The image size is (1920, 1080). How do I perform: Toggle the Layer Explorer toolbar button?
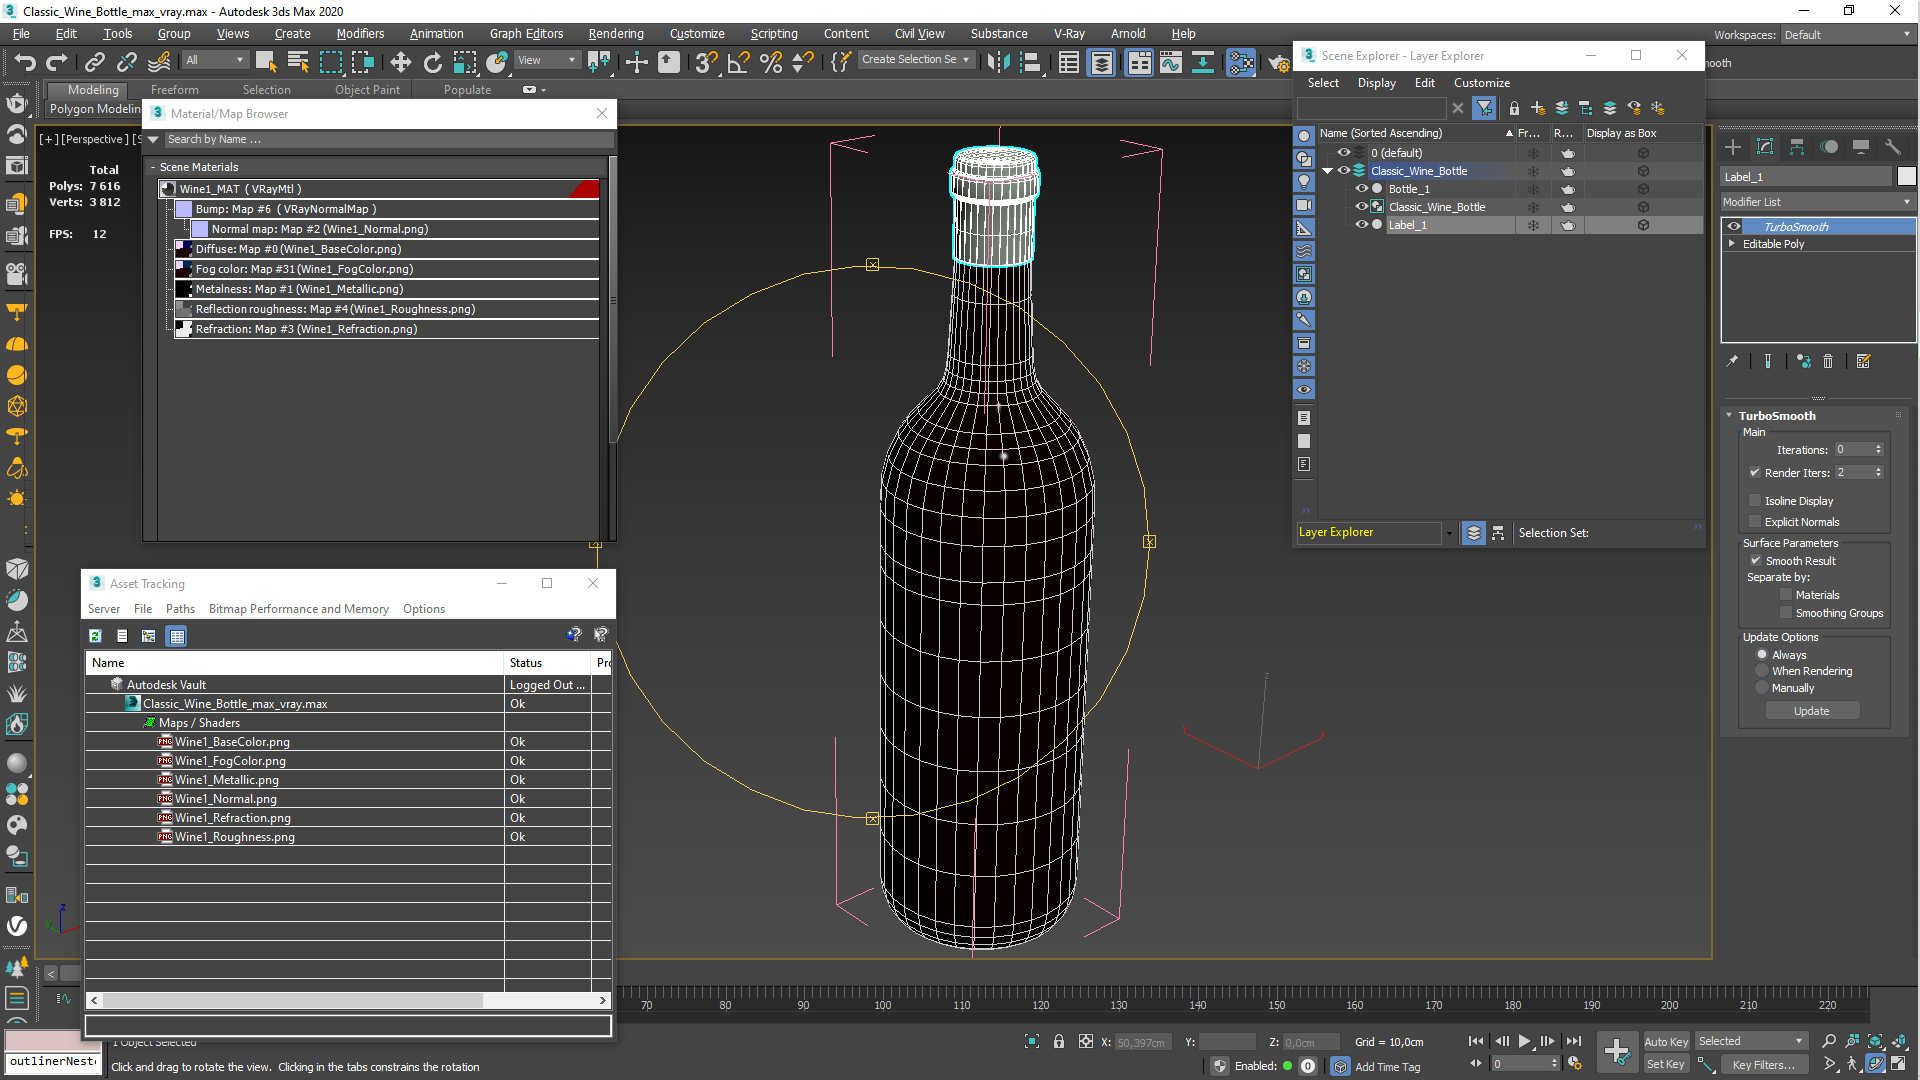coord(1101,62)
